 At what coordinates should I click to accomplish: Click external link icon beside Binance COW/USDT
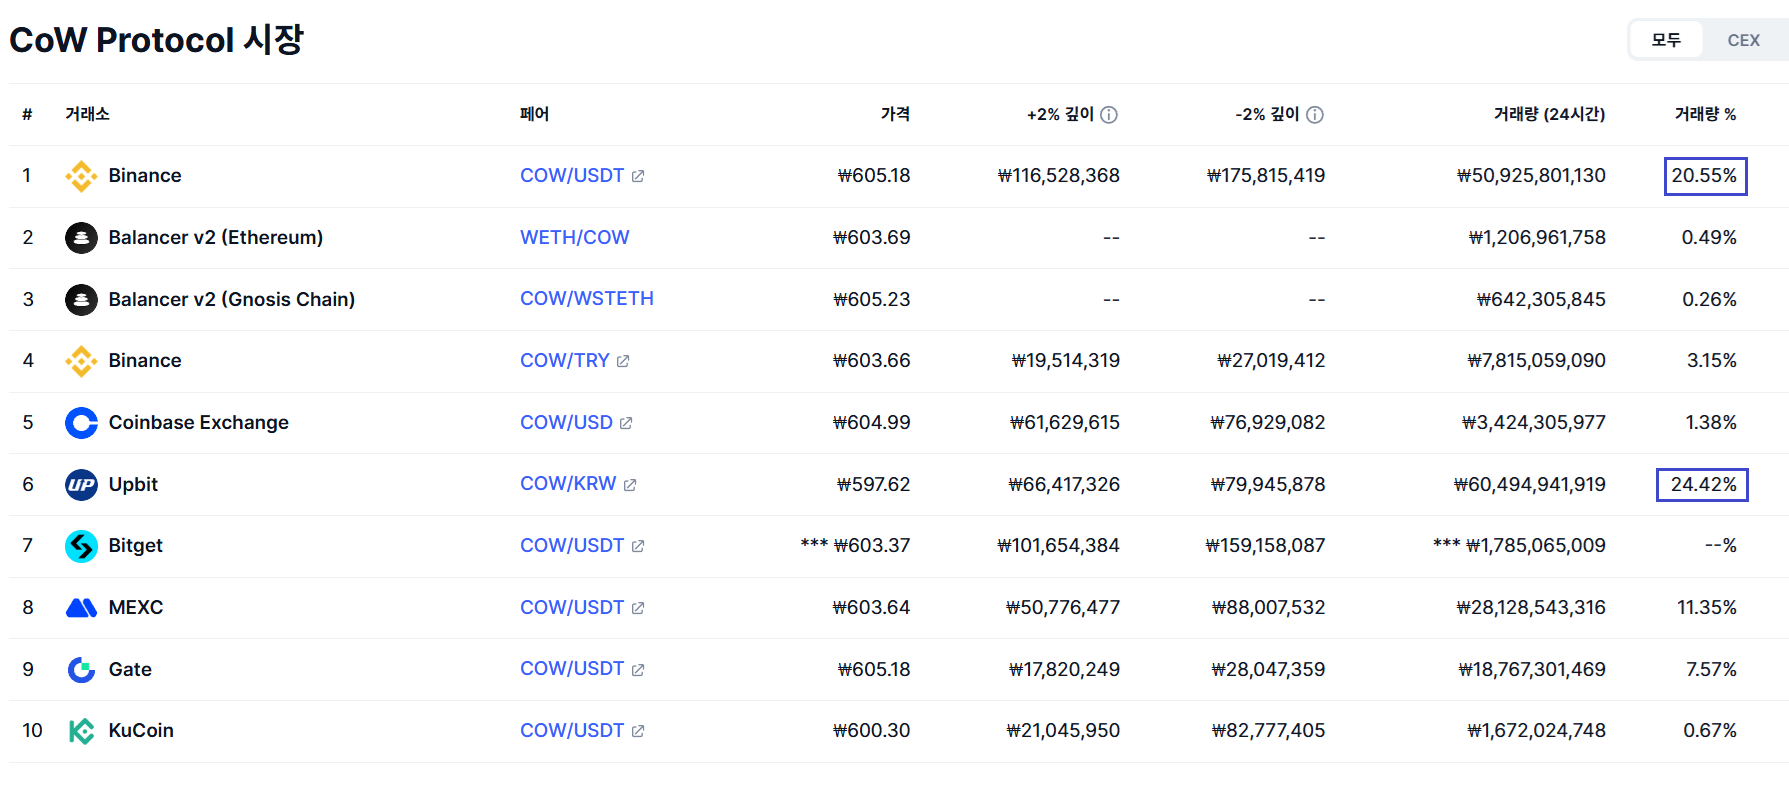(x=638, y=176)
